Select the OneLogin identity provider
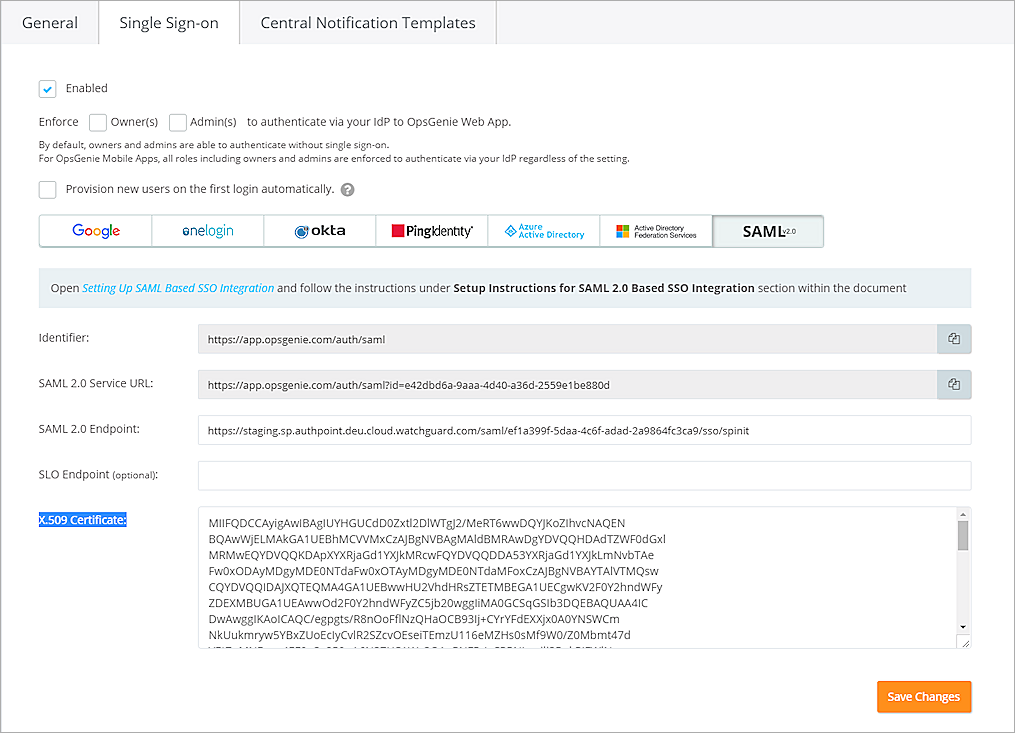The width and height of the screenshot is (1015, 733). [207, 231]
